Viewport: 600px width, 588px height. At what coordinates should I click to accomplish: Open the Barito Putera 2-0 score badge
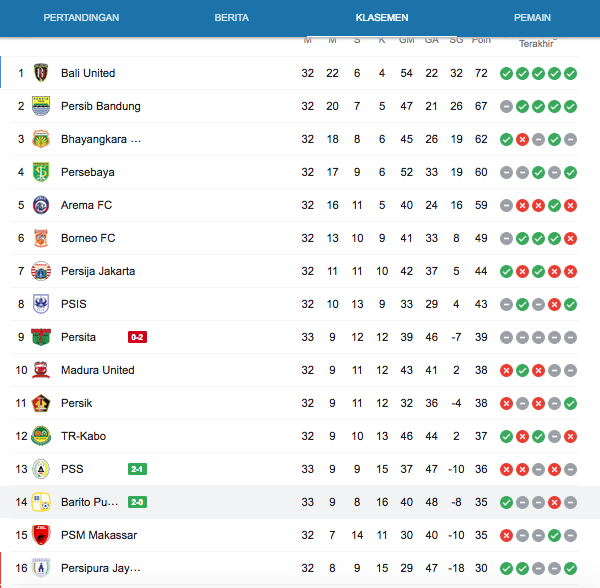click(137, 502)
